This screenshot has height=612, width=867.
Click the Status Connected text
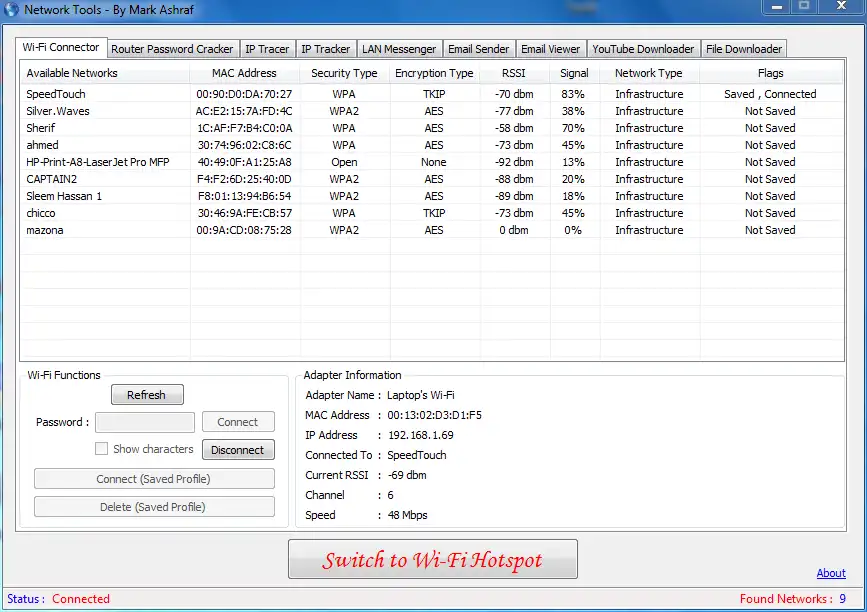(x=81, y=599)
